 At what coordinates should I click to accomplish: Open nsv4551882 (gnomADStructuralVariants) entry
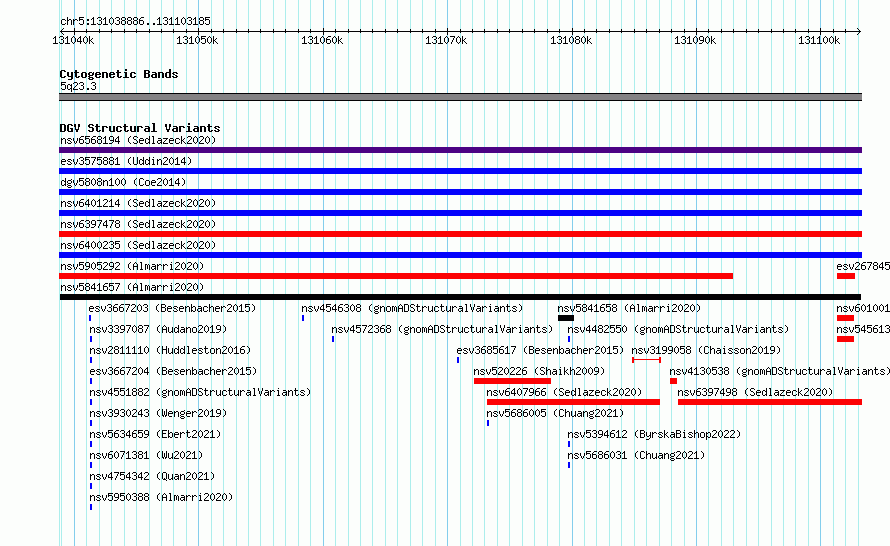(200, 392)
